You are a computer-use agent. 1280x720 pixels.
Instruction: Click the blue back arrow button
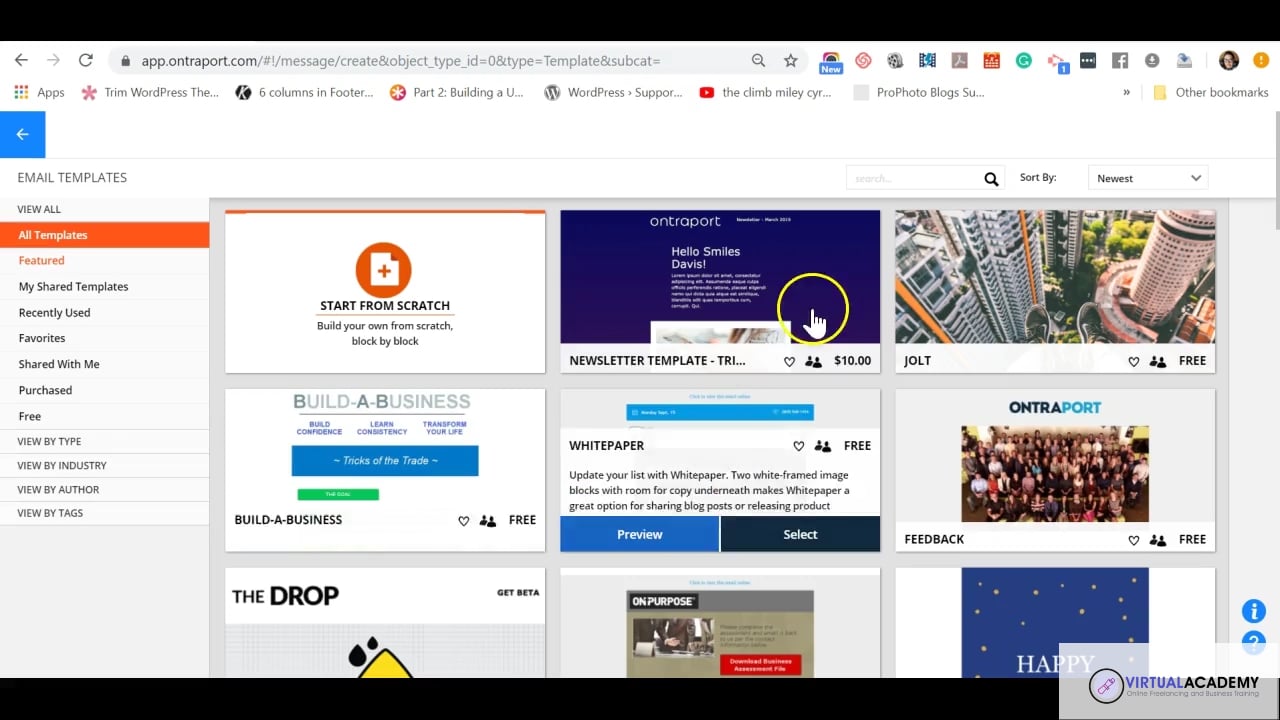[22, 134]
